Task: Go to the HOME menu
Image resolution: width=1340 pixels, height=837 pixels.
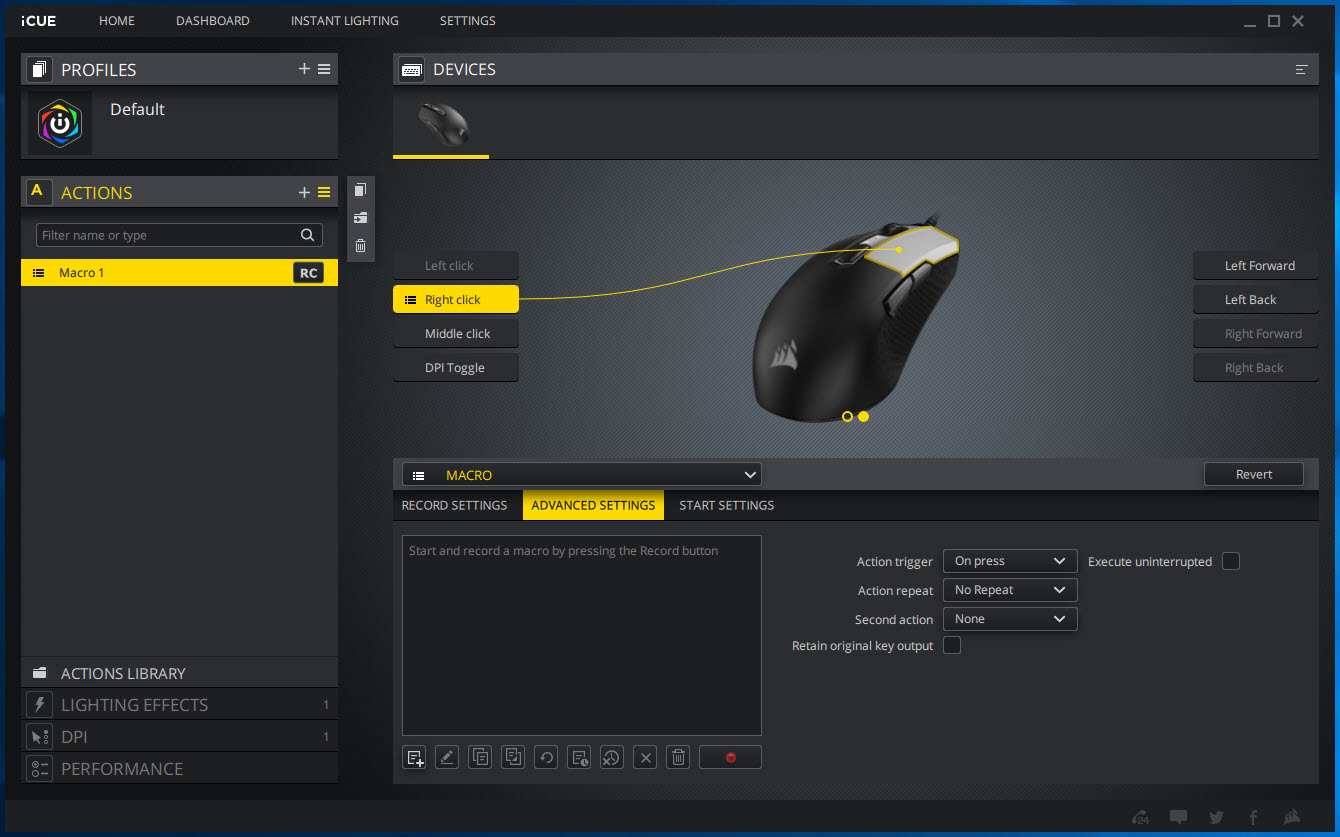Action: [117, 21]
